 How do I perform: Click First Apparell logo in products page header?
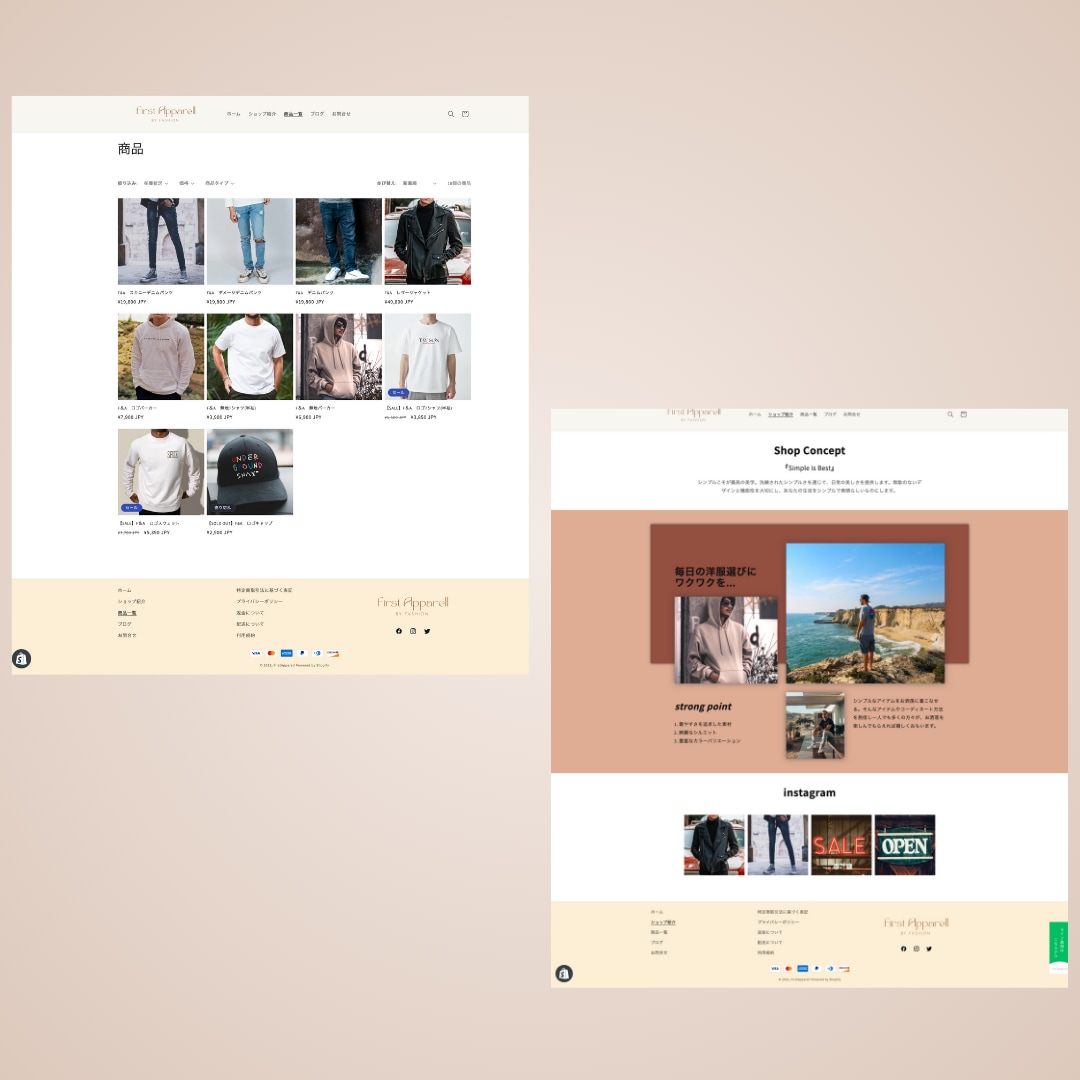[166, 114]
